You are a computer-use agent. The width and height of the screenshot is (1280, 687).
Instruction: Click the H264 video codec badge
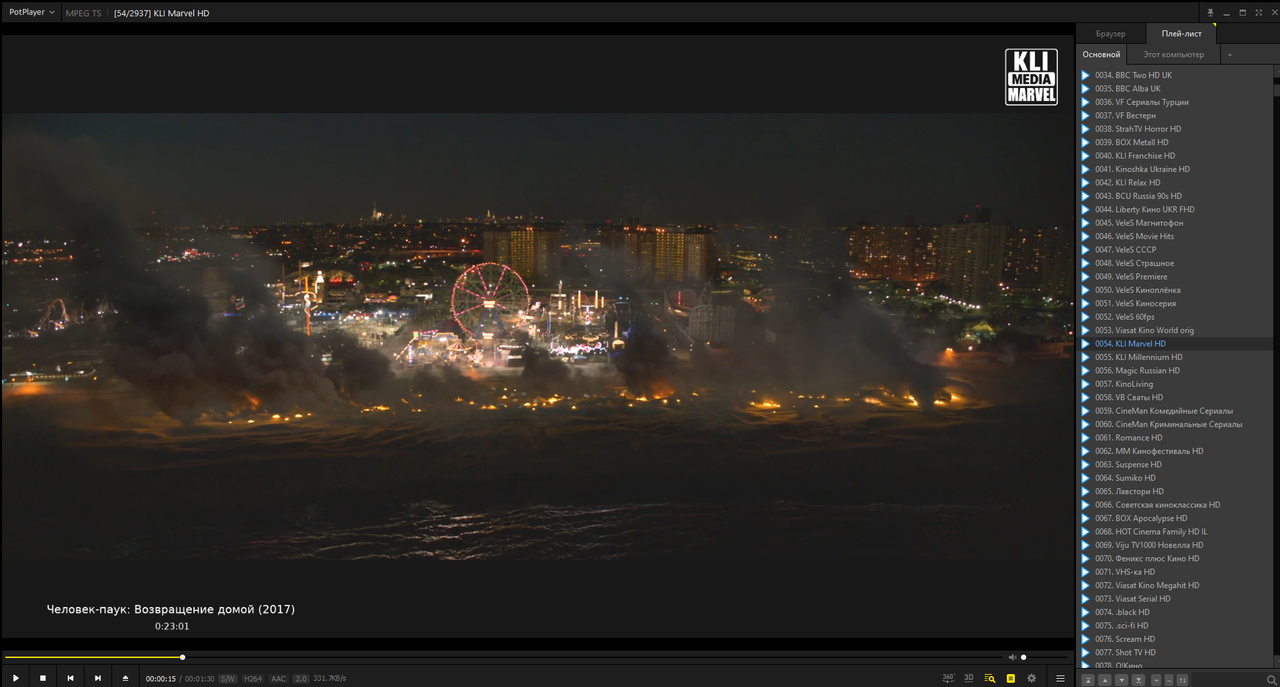coord(254,678)
